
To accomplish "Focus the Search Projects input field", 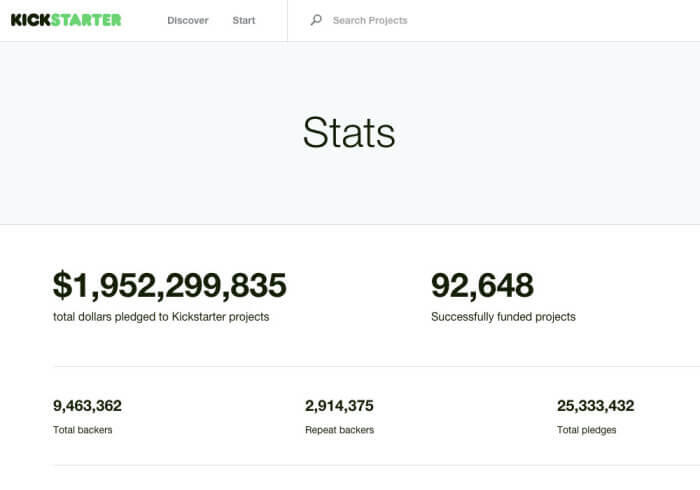I will [450, 20].
